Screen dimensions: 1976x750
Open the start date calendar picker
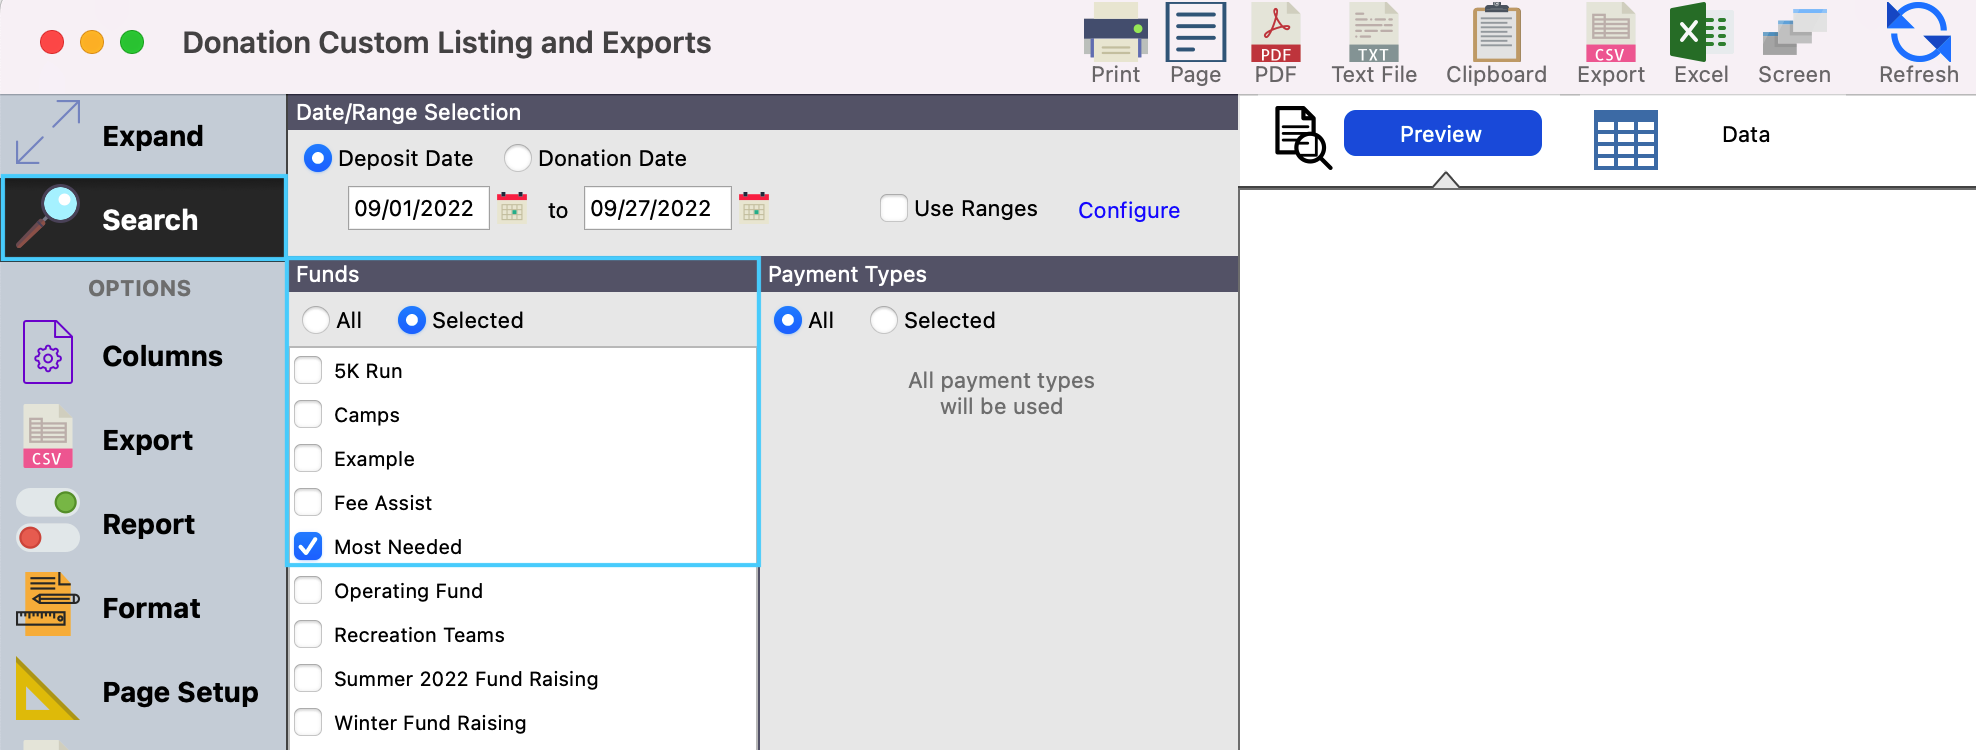(512, 207)
